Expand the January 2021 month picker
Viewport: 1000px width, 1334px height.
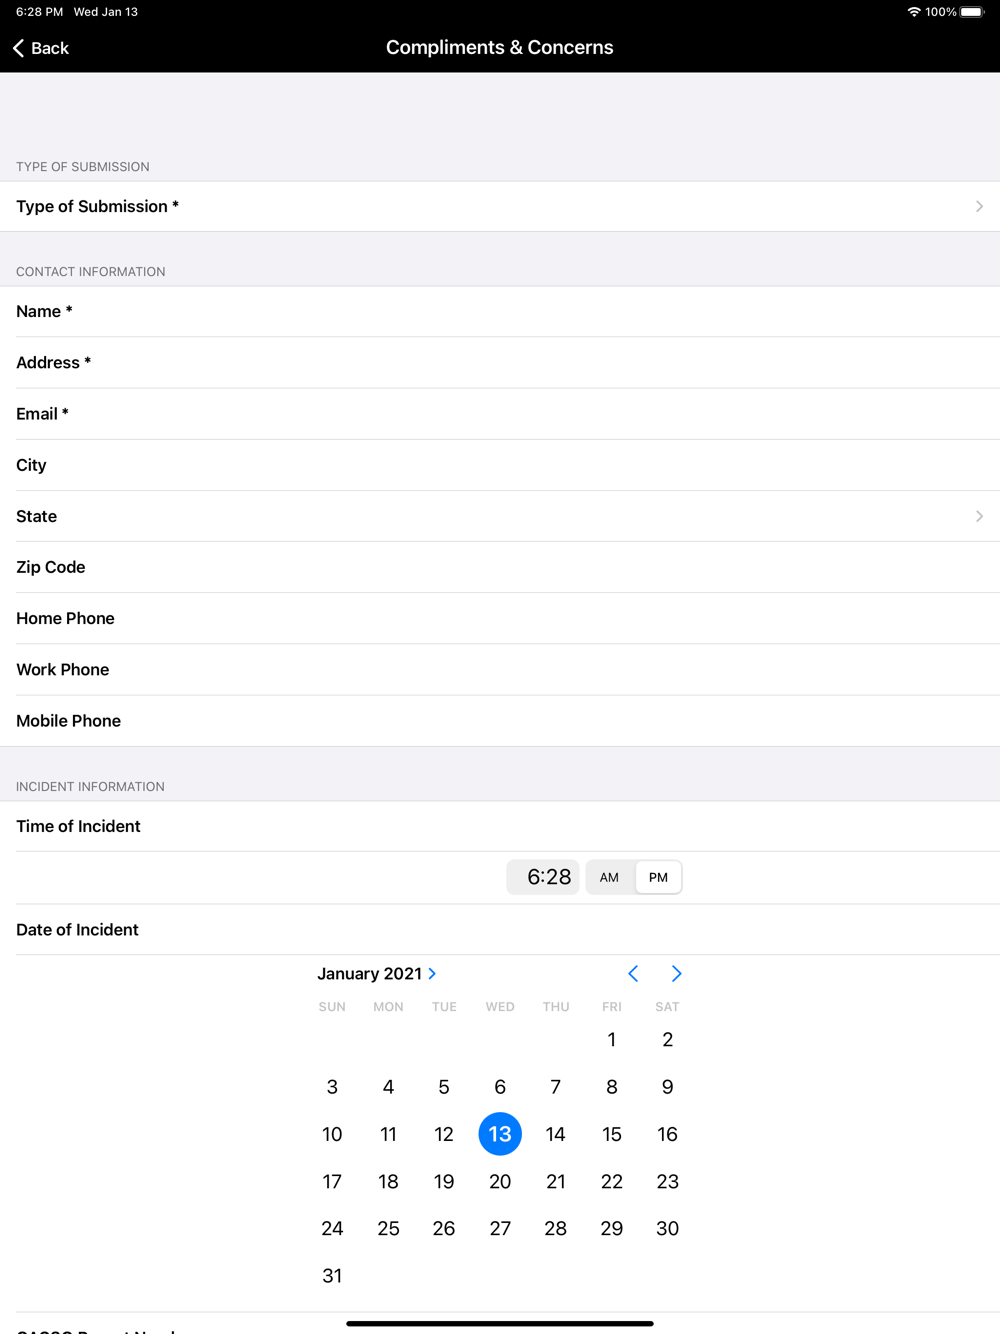click(377, 974)
